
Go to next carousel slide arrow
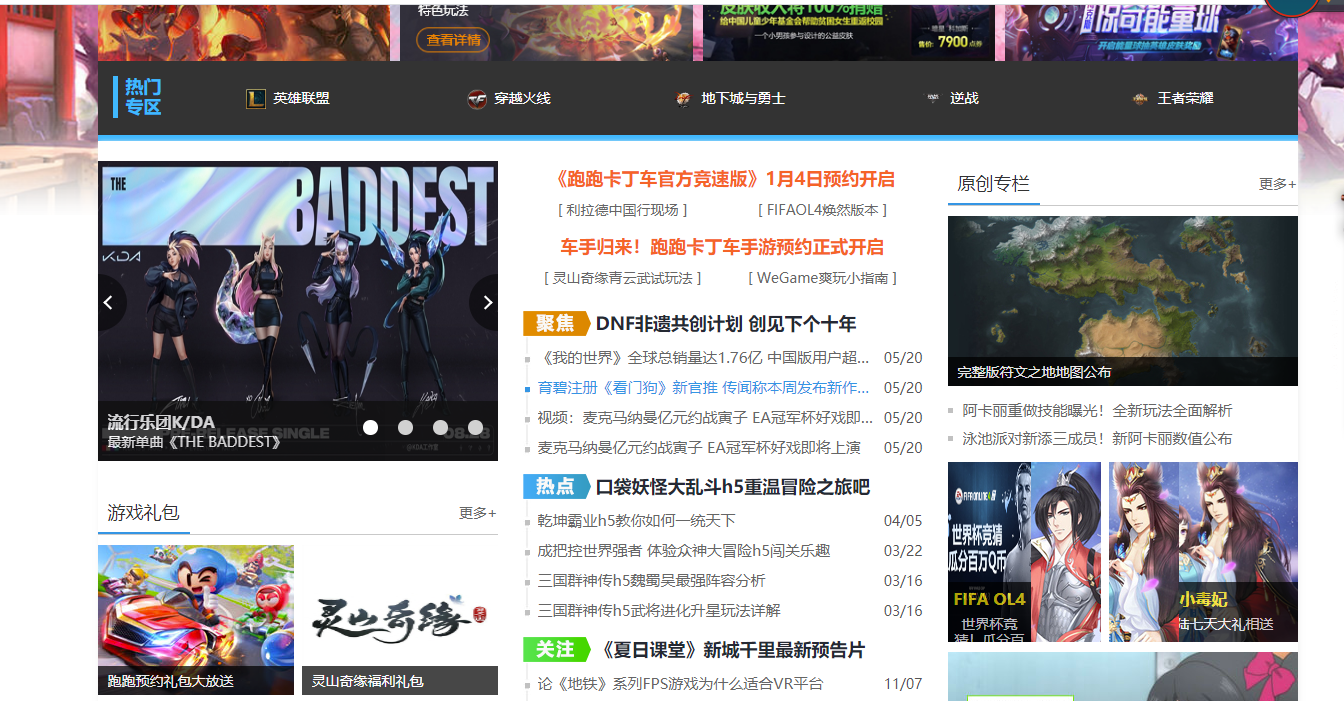pos(486,302)
